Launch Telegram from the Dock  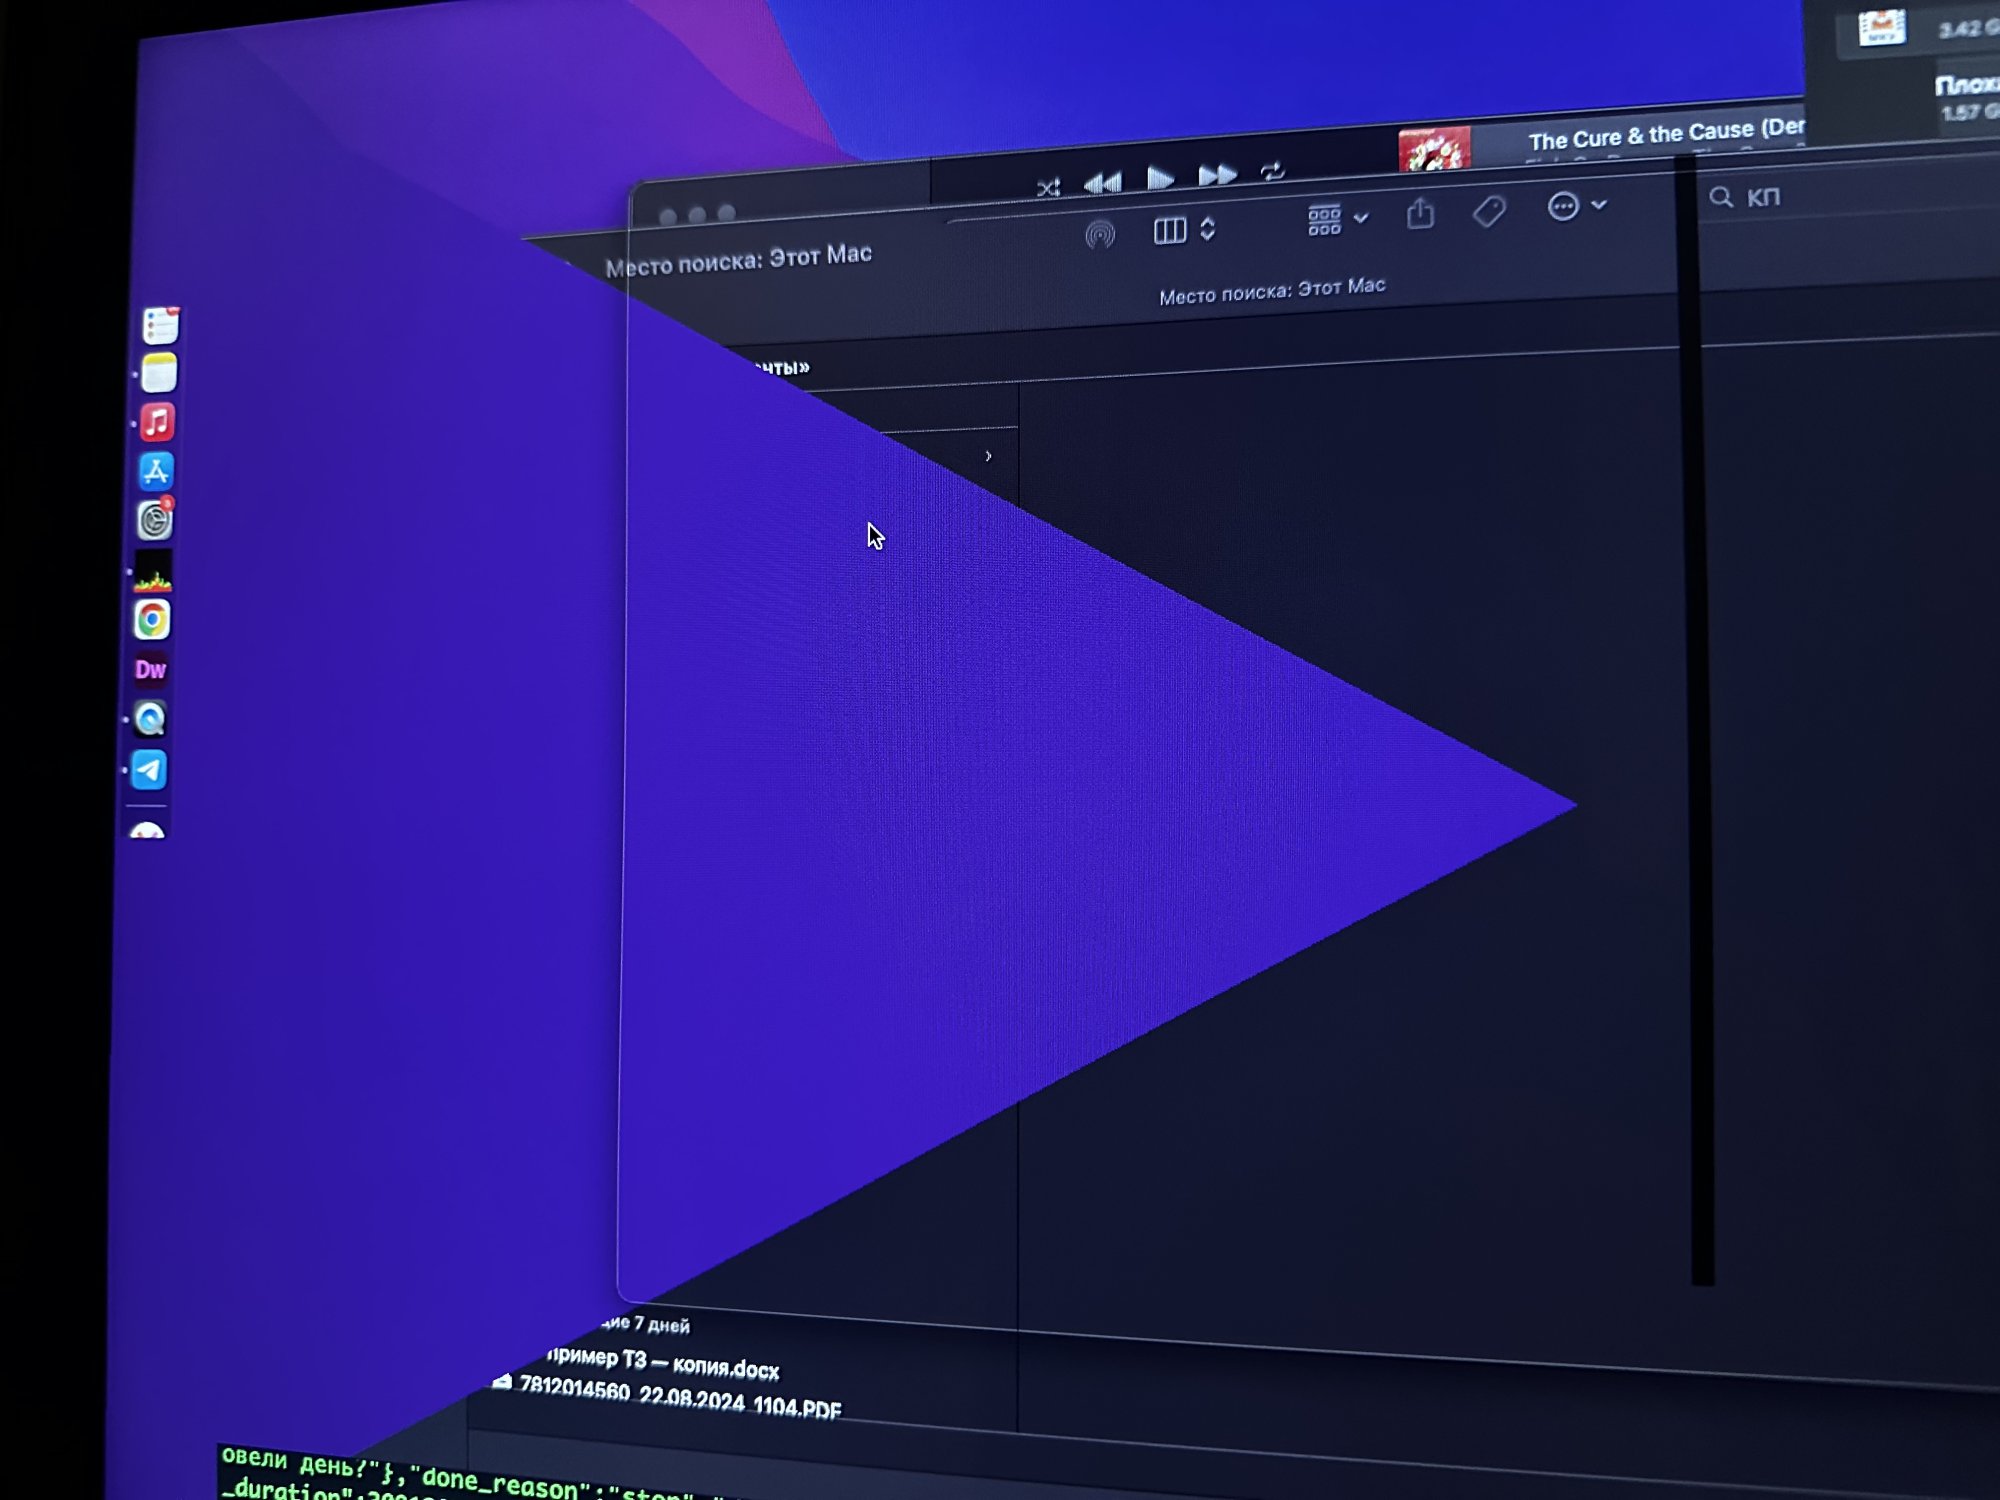[x=150, y=770]
